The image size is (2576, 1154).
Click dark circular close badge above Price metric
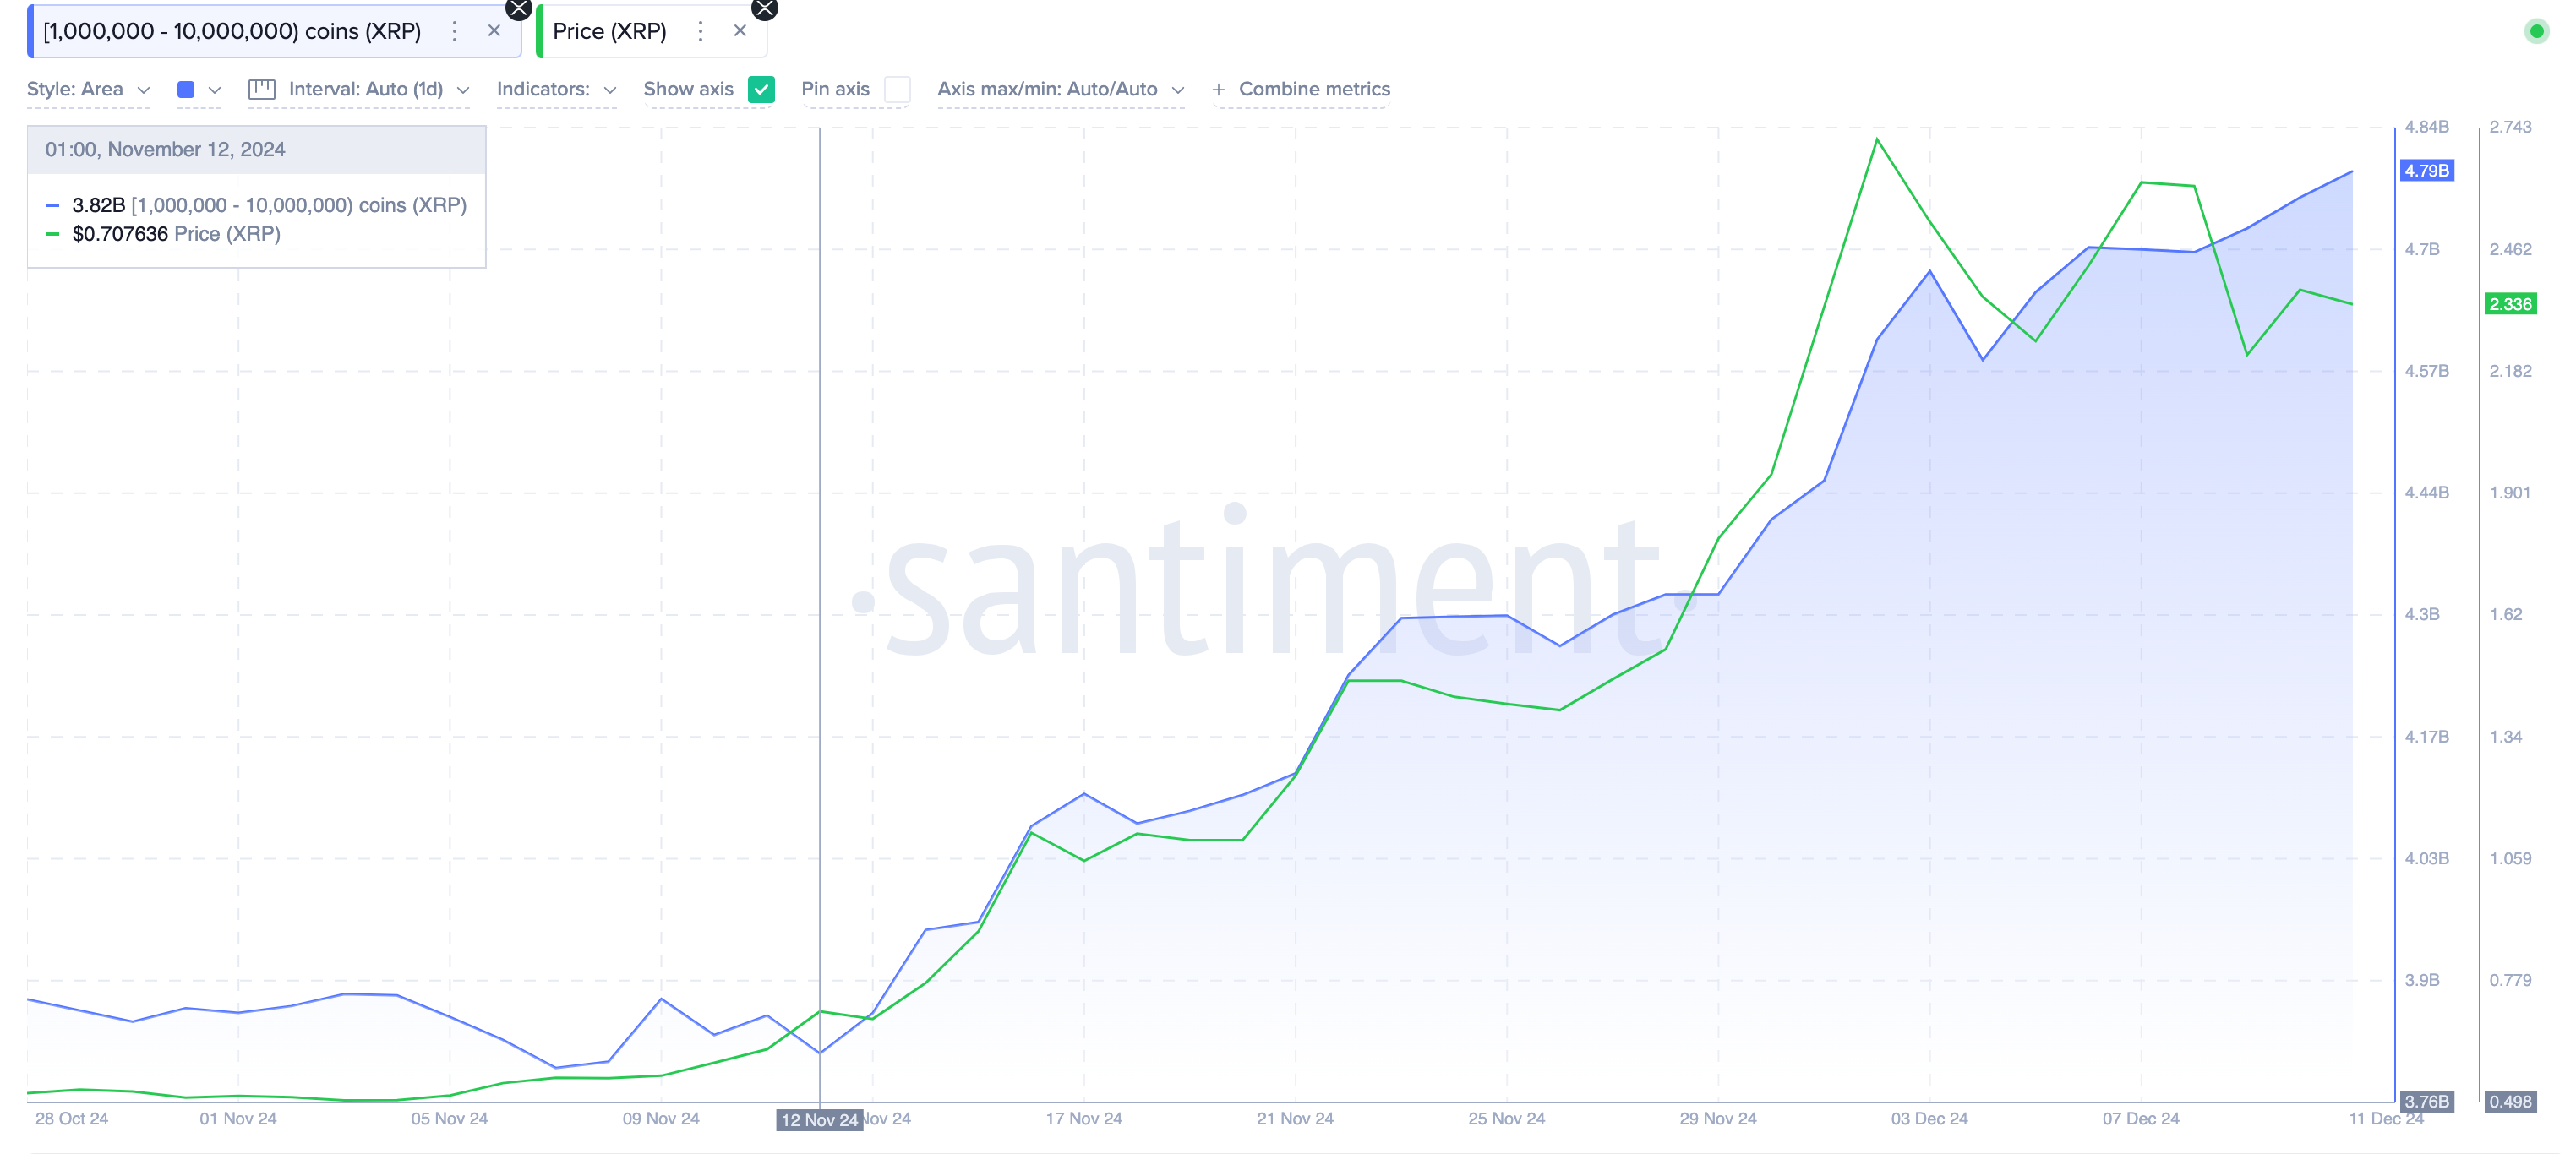point(764,9)
